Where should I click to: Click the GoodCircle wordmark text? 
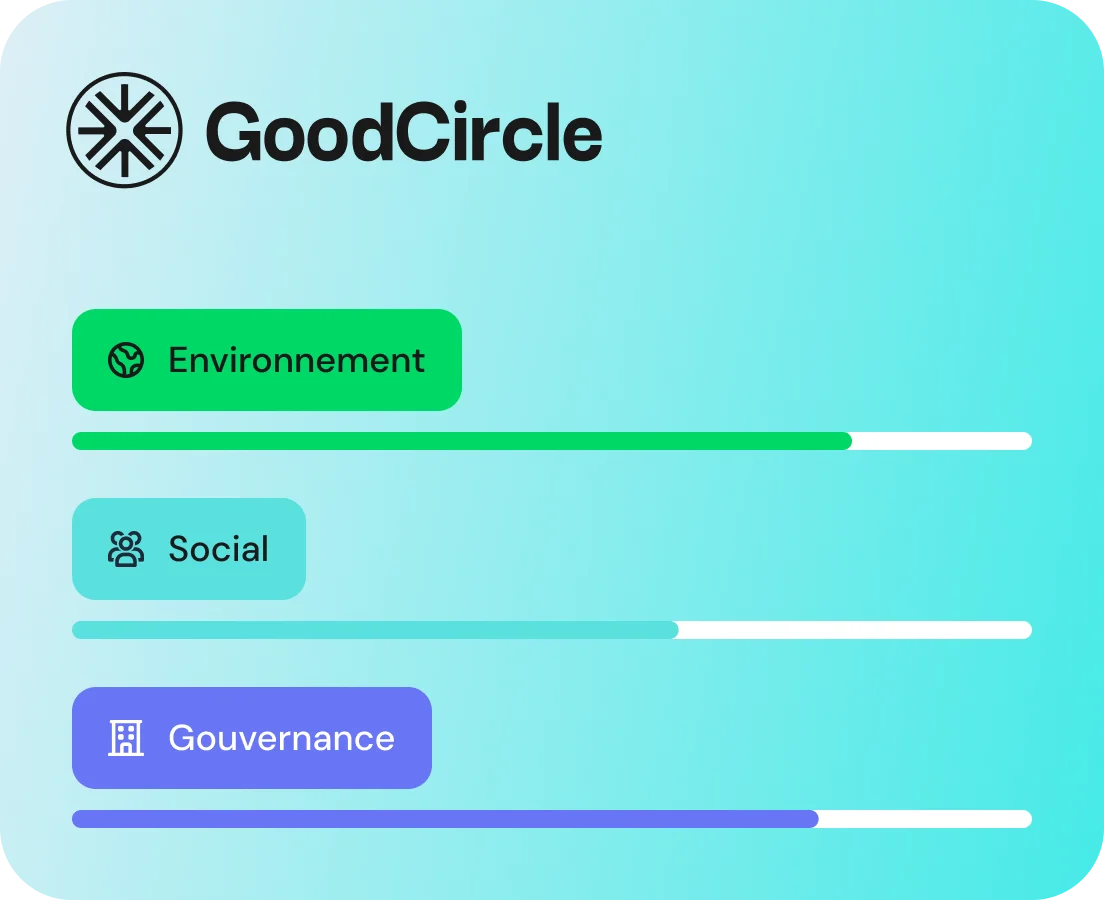tap(404, 133)
